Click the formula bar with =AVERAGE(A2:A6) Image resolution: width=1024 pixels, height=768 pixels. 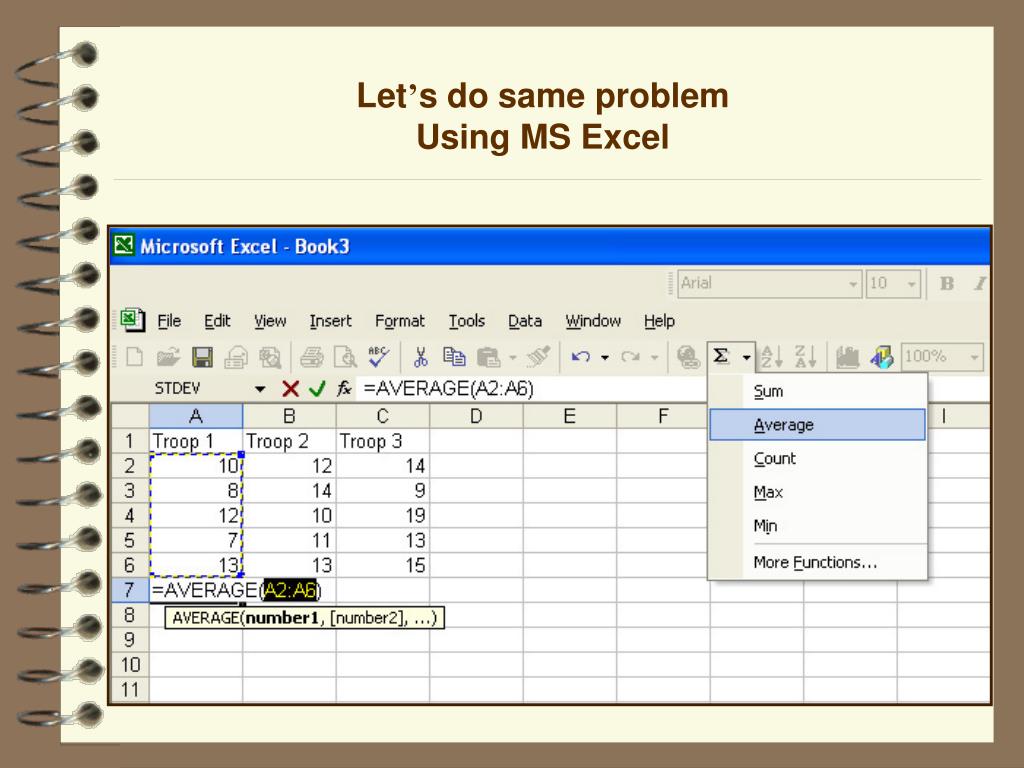532,389
